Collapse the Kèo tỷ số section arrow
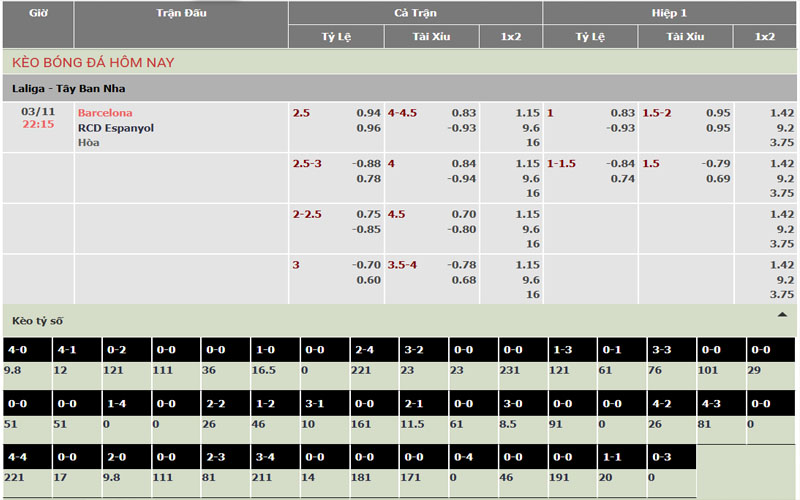The height and width of the screenshot is (500, 800). tap(781, 315)
